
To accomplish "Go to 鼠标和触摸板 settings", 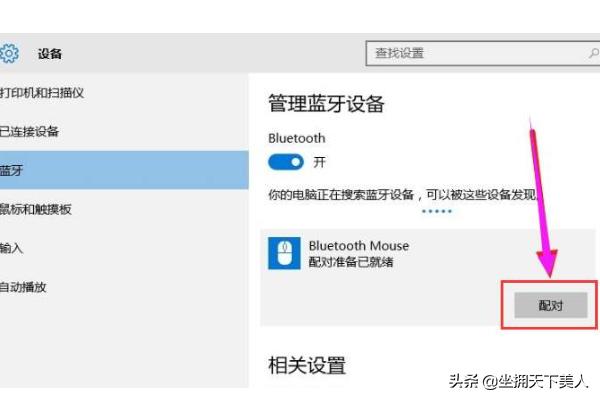I will (x=36, y=209).
